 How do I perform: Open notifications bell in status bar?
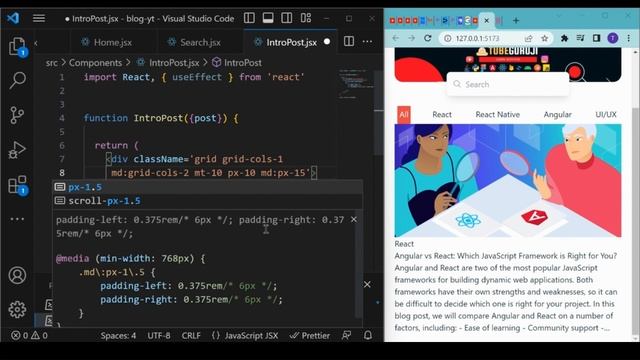coord(368,336)
